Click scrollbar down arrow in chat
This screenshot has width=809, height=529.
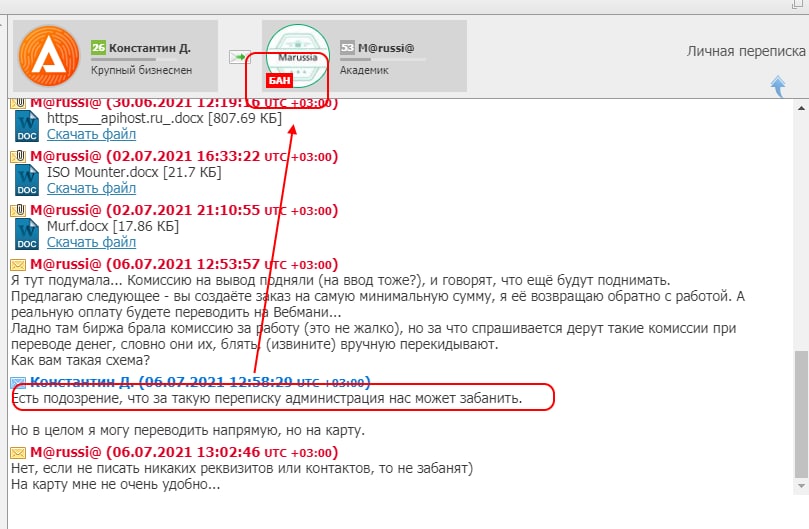pyautogui.click(x=801, y=486)
